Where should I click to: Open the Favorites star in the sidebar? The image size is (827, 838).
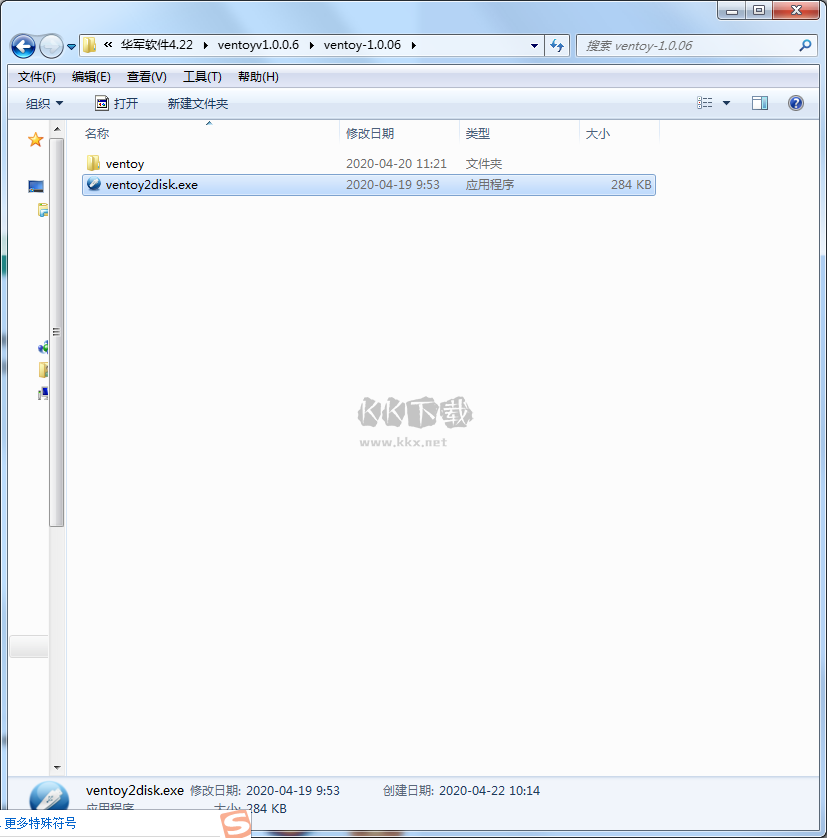(35, 140)
